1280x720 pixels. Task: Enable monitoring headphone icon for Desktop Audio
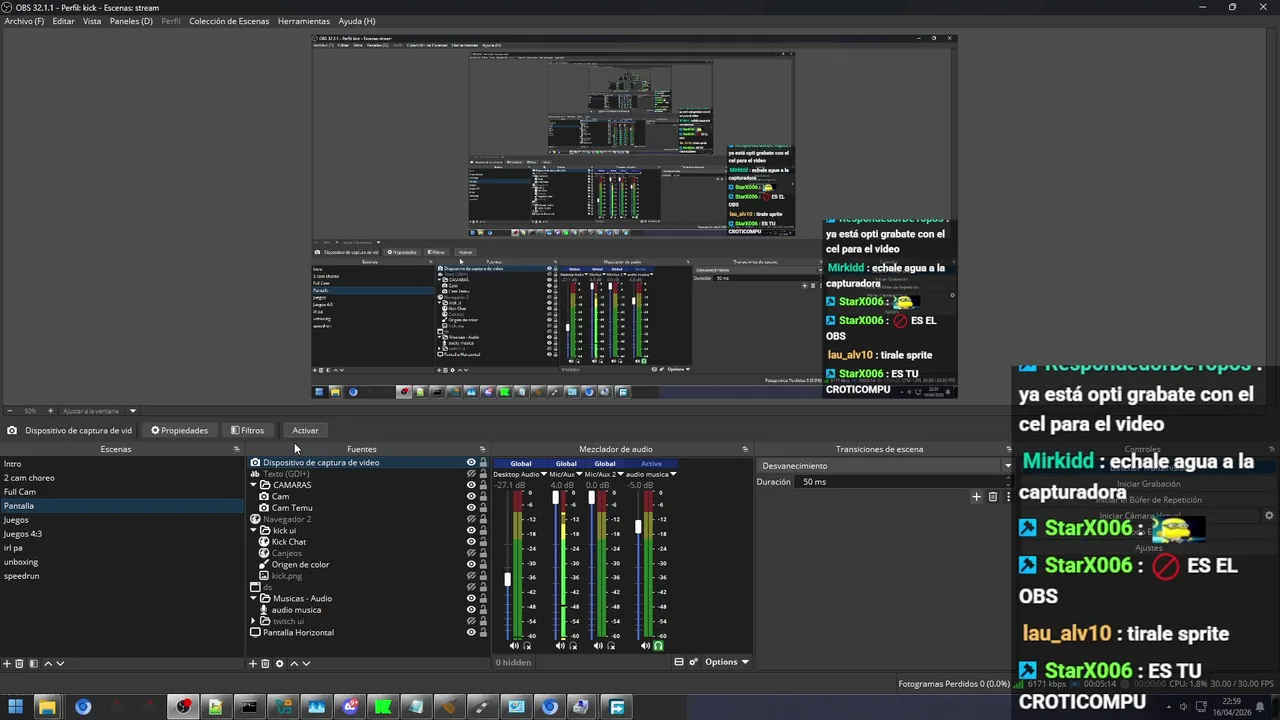pyautogui.click(x=527, y=646)
